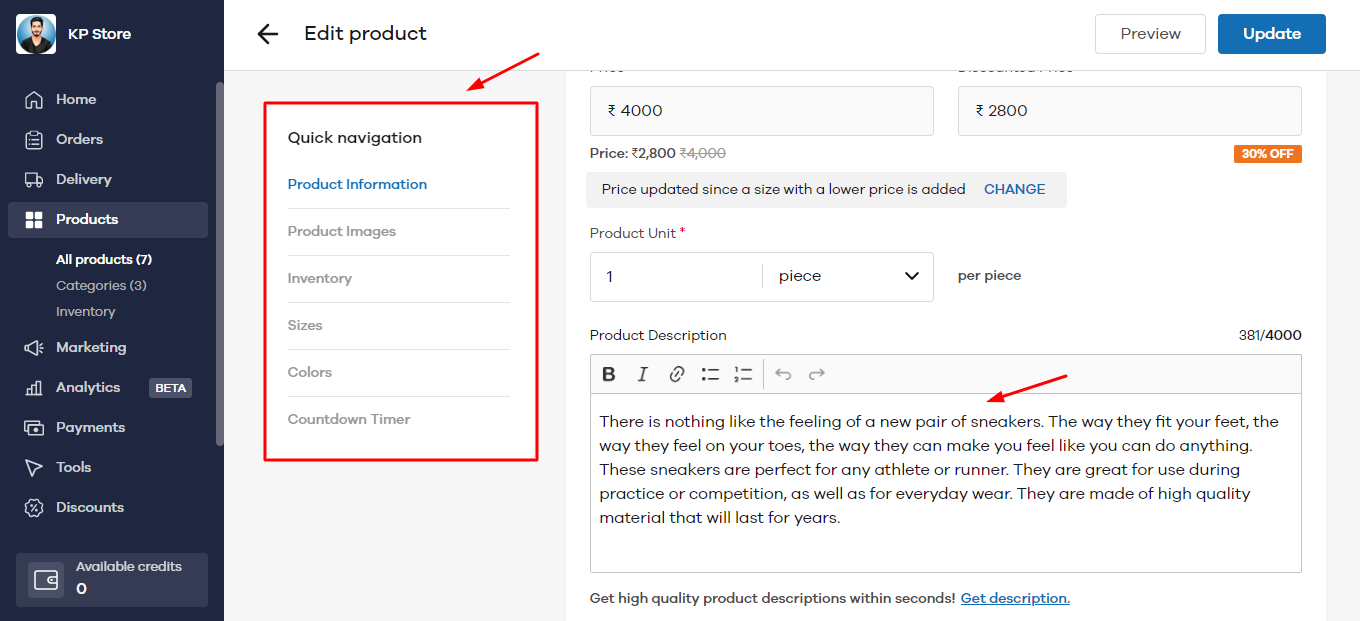Click the Available credits wallet icon
This screenshot has height=621, width=1360.
pyautogui.click(x=46, y=580)
